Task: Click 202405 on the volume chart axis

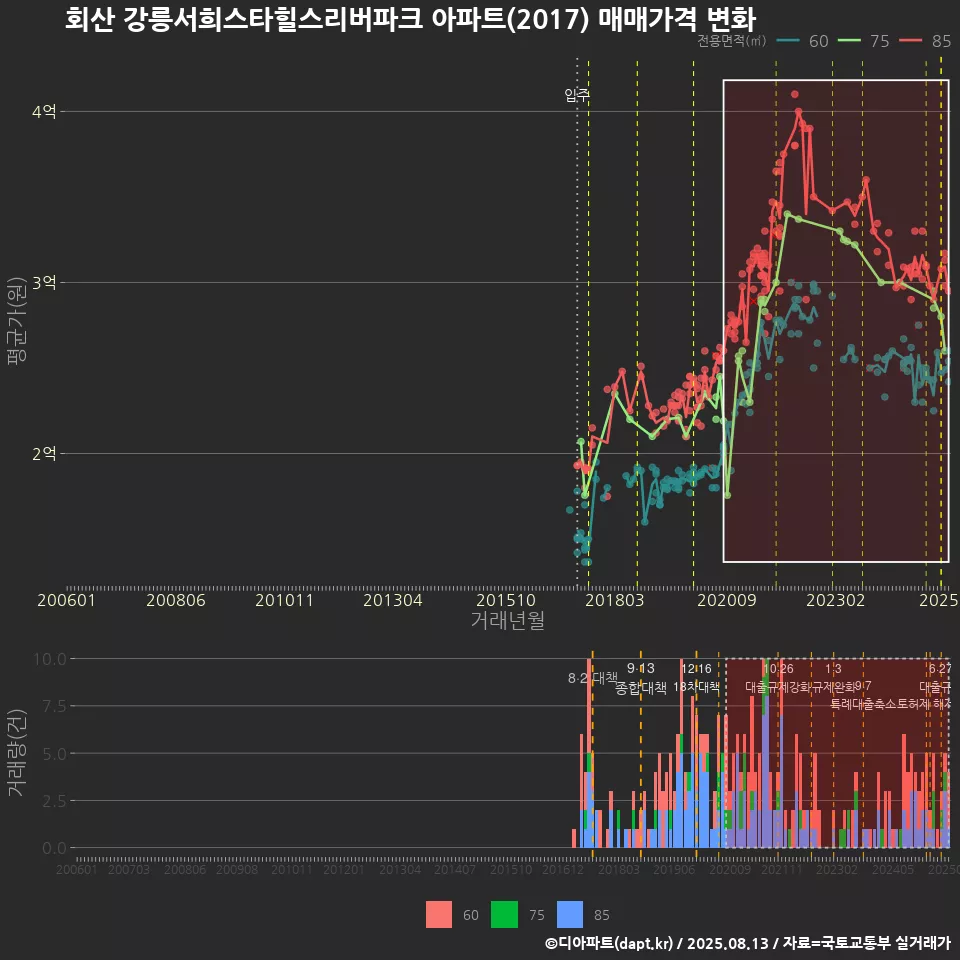Action: pyautogui.click(x=893, y=869)
